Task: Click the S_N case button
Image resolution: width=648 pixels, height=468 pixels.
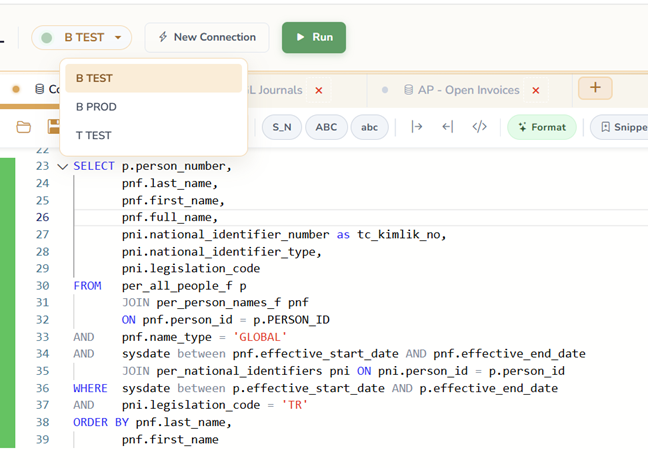Action: 281,127
